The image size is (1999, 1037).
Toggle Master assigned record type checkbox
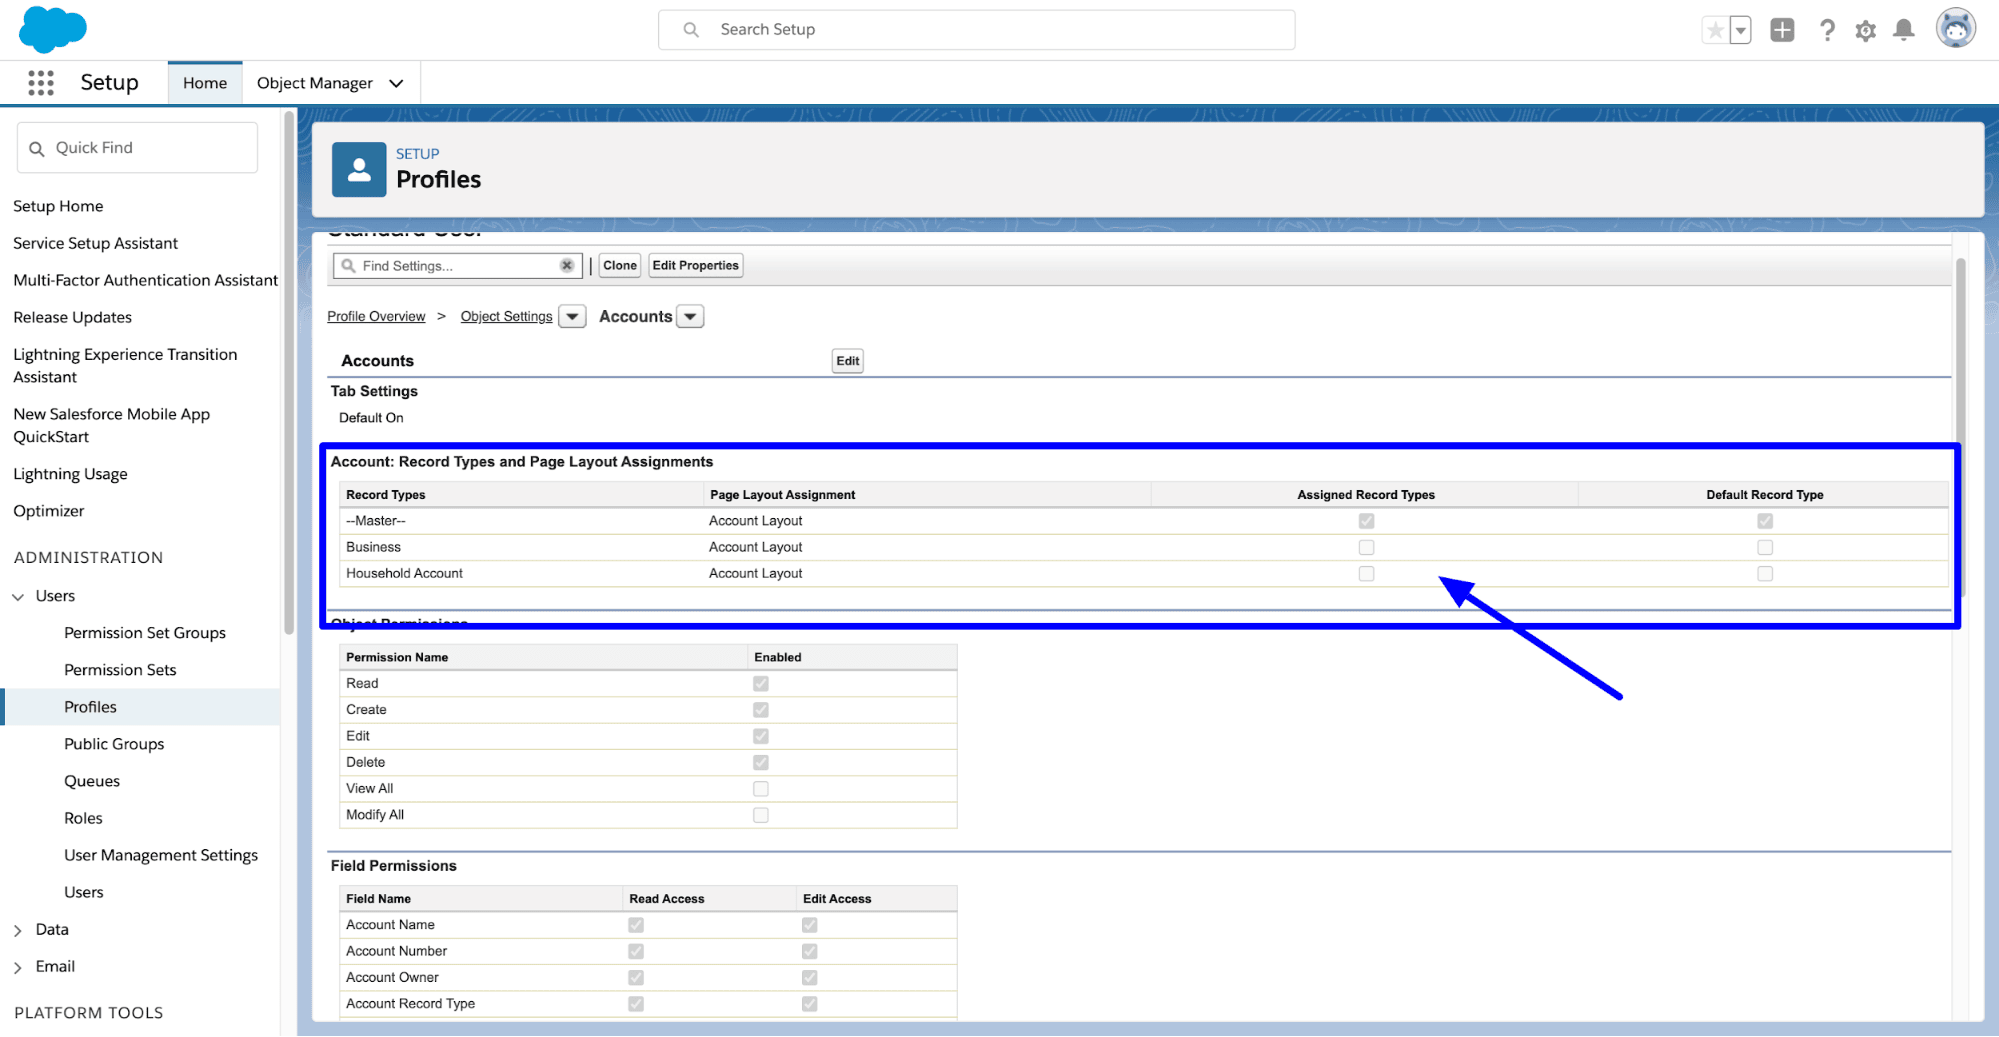(1366, 521)
